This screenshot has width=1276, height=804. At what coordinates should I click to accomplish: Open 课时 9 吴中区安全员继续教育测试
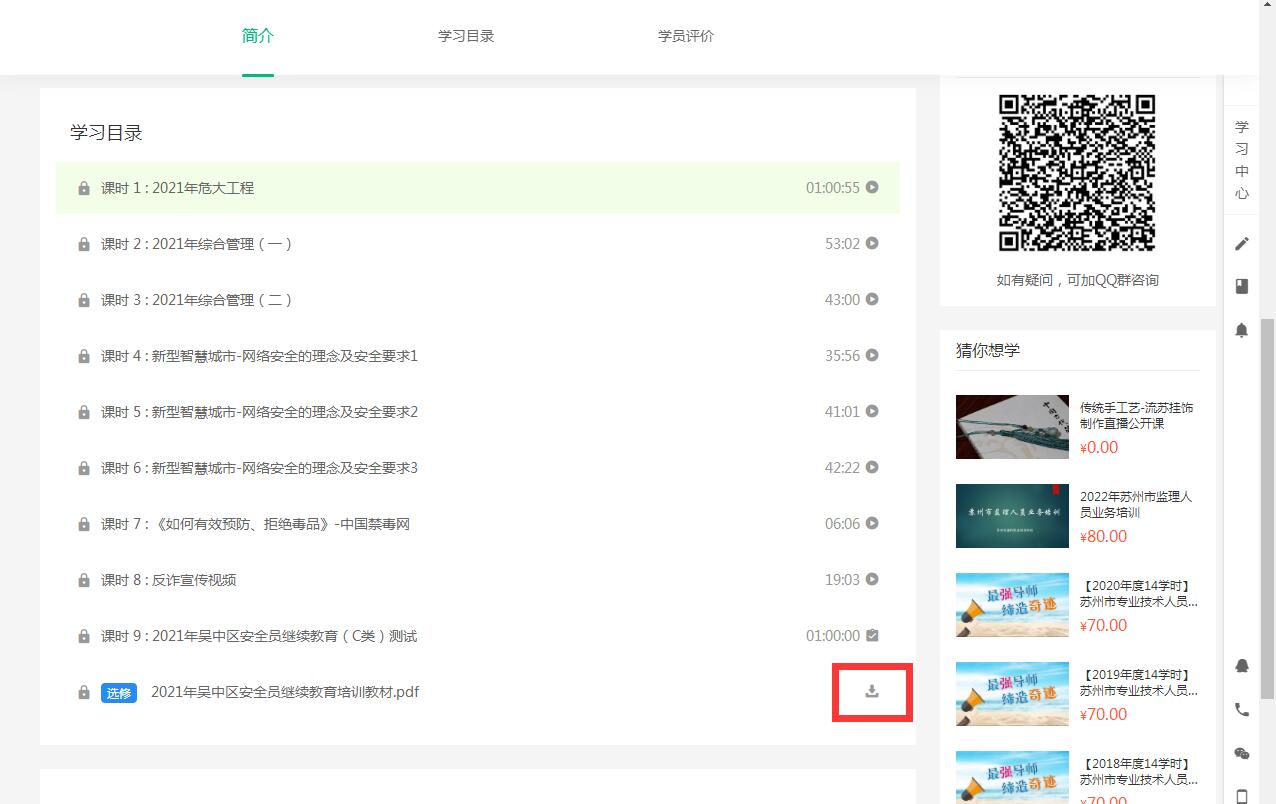(259, 636)
